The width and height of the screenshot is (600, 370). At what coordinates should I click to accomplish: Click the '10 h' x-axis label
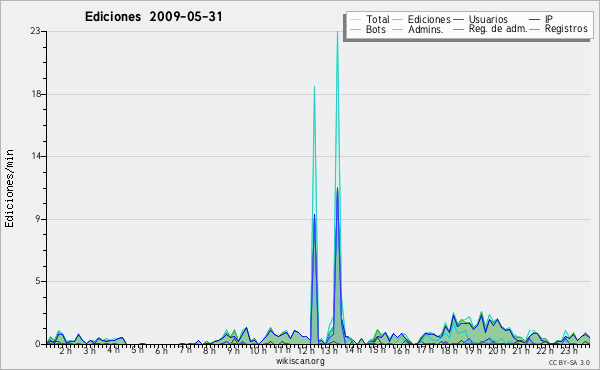click(258, 350)
